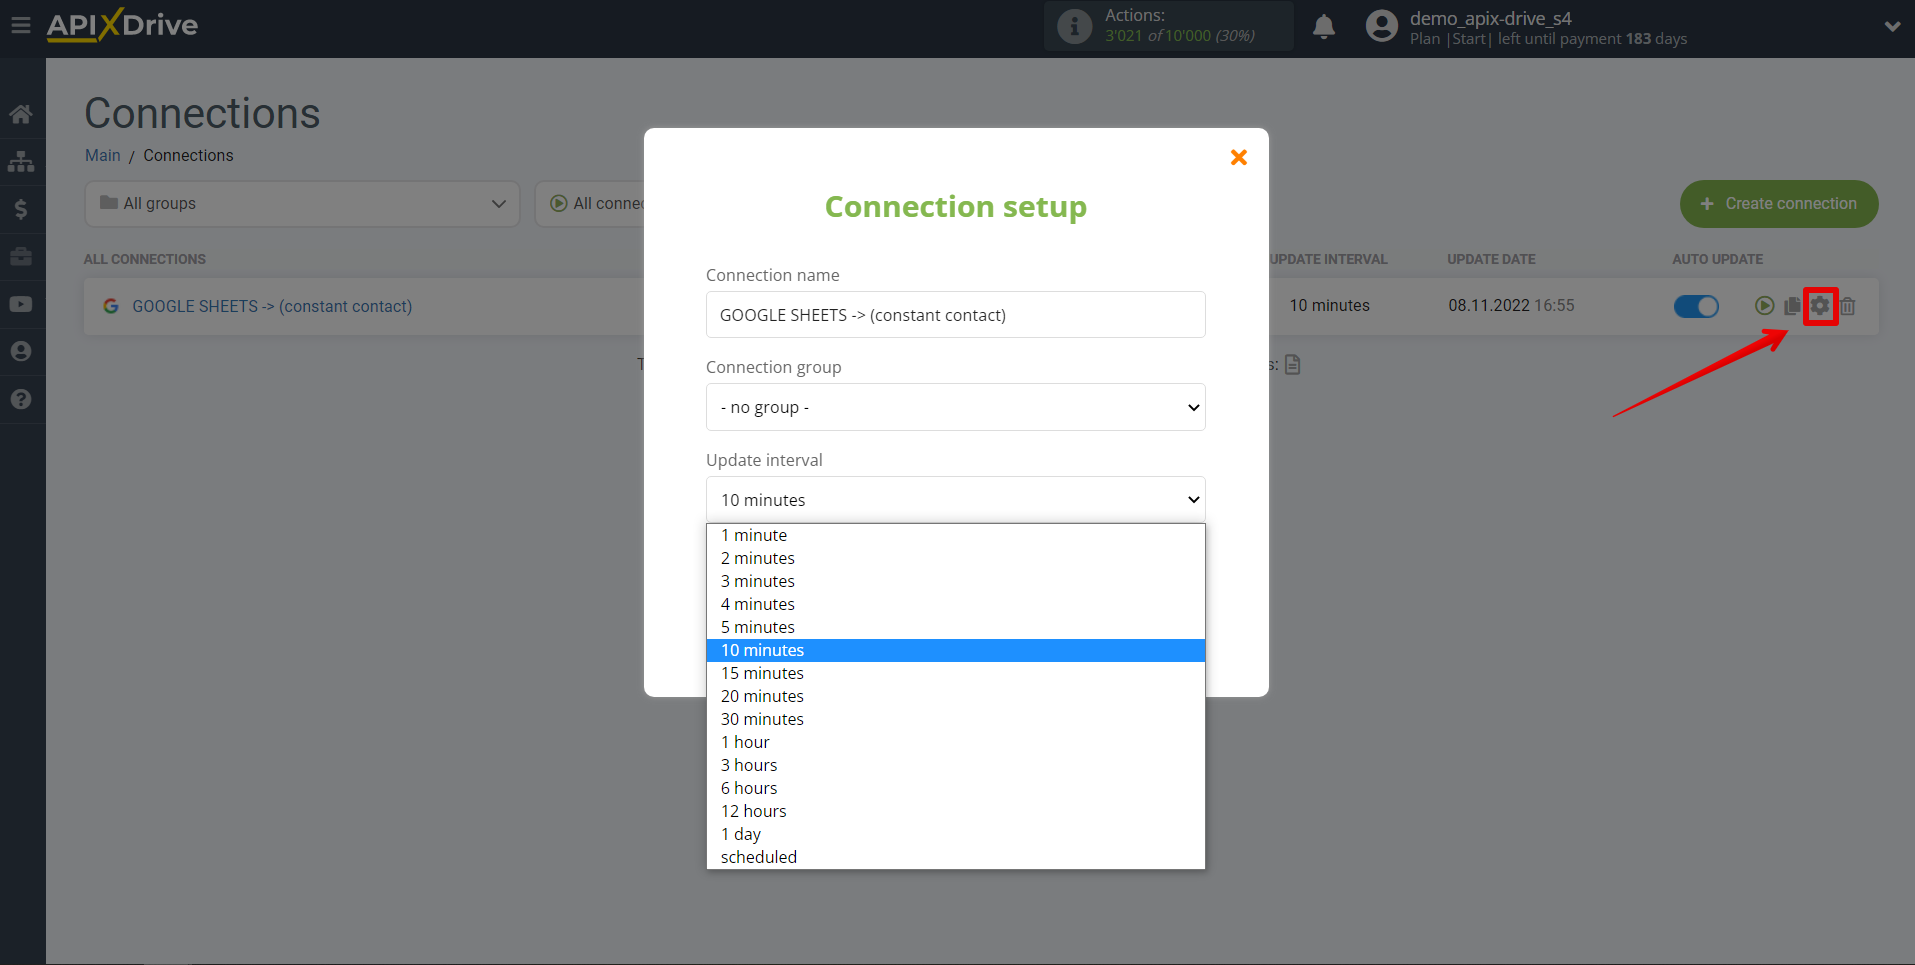The image size is (1915, 965).
Task: Open the connections sitemap sidebar icon
Action: point(21,161)
